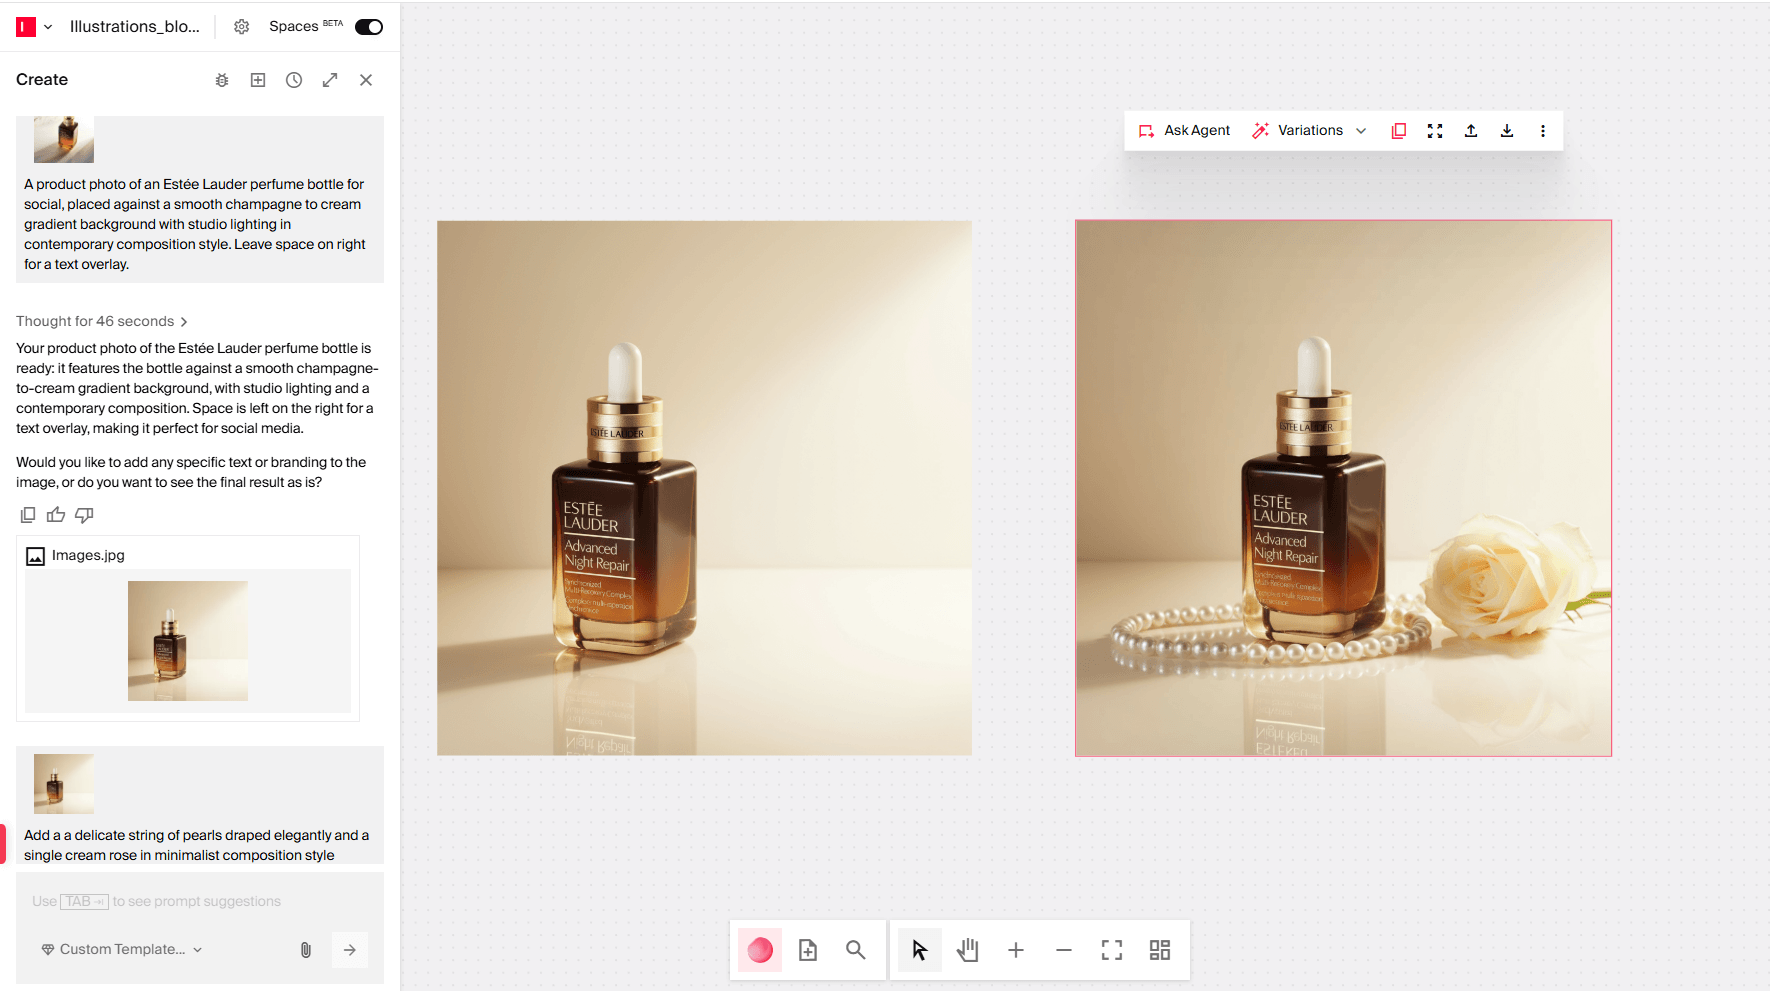Image resolution: width=1770 pixels, height=991 pixels.
Task: Duplicate the image using the copy icon
Action: pos(1398,130)
